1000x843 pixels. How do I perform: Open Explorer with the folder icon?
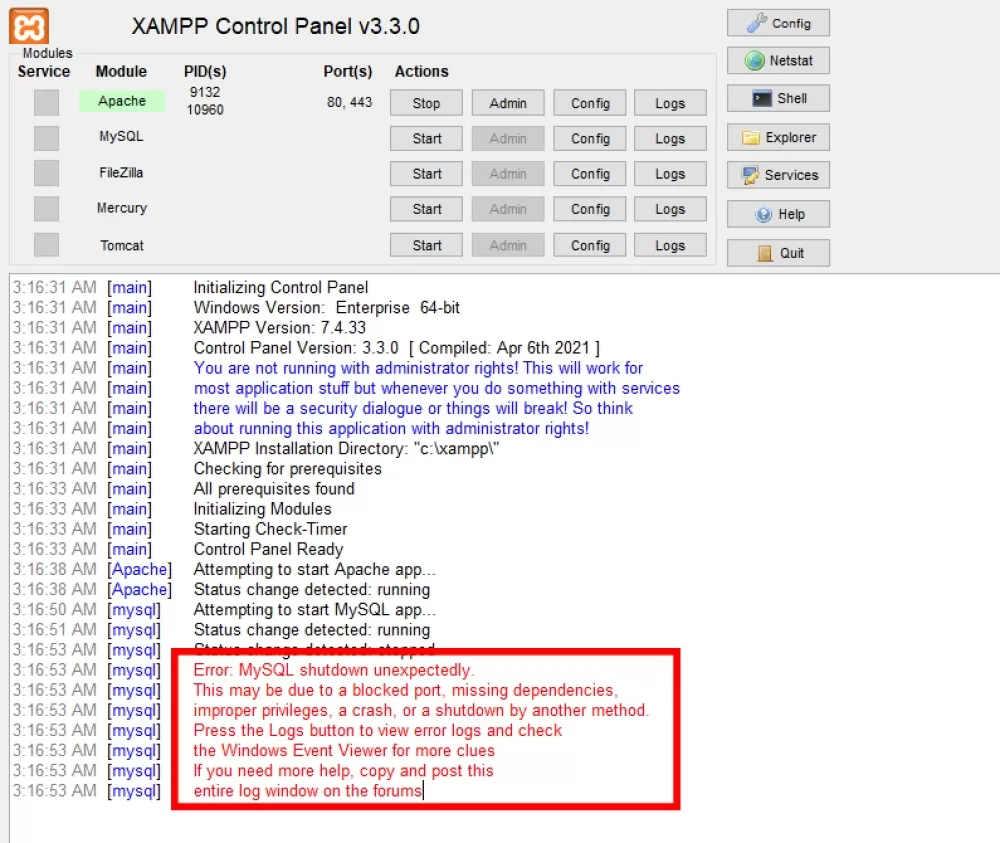778,137
